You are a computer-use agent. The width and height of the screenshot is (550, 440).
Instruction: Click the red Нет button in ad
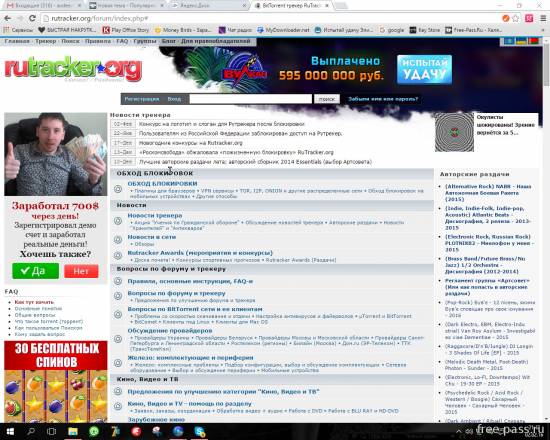[81, 271]
